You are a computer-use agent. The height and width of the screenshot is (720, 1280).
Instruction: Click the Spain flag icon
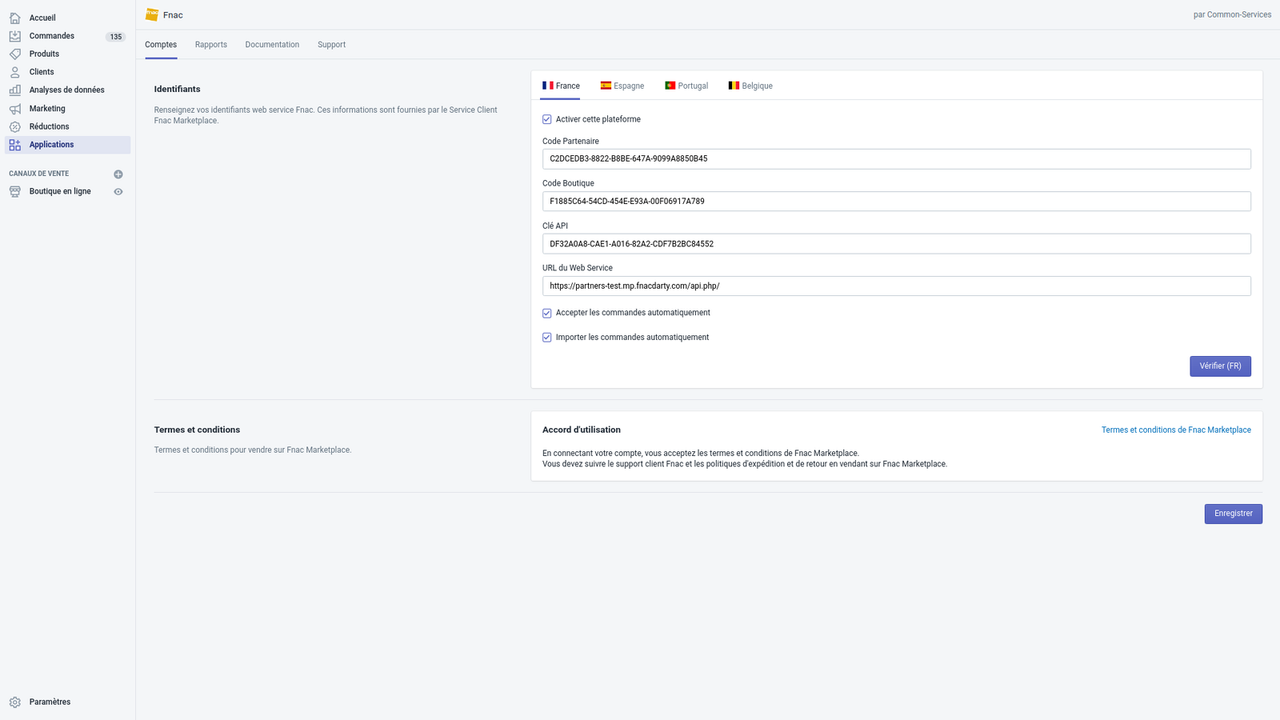click(606, 86)
